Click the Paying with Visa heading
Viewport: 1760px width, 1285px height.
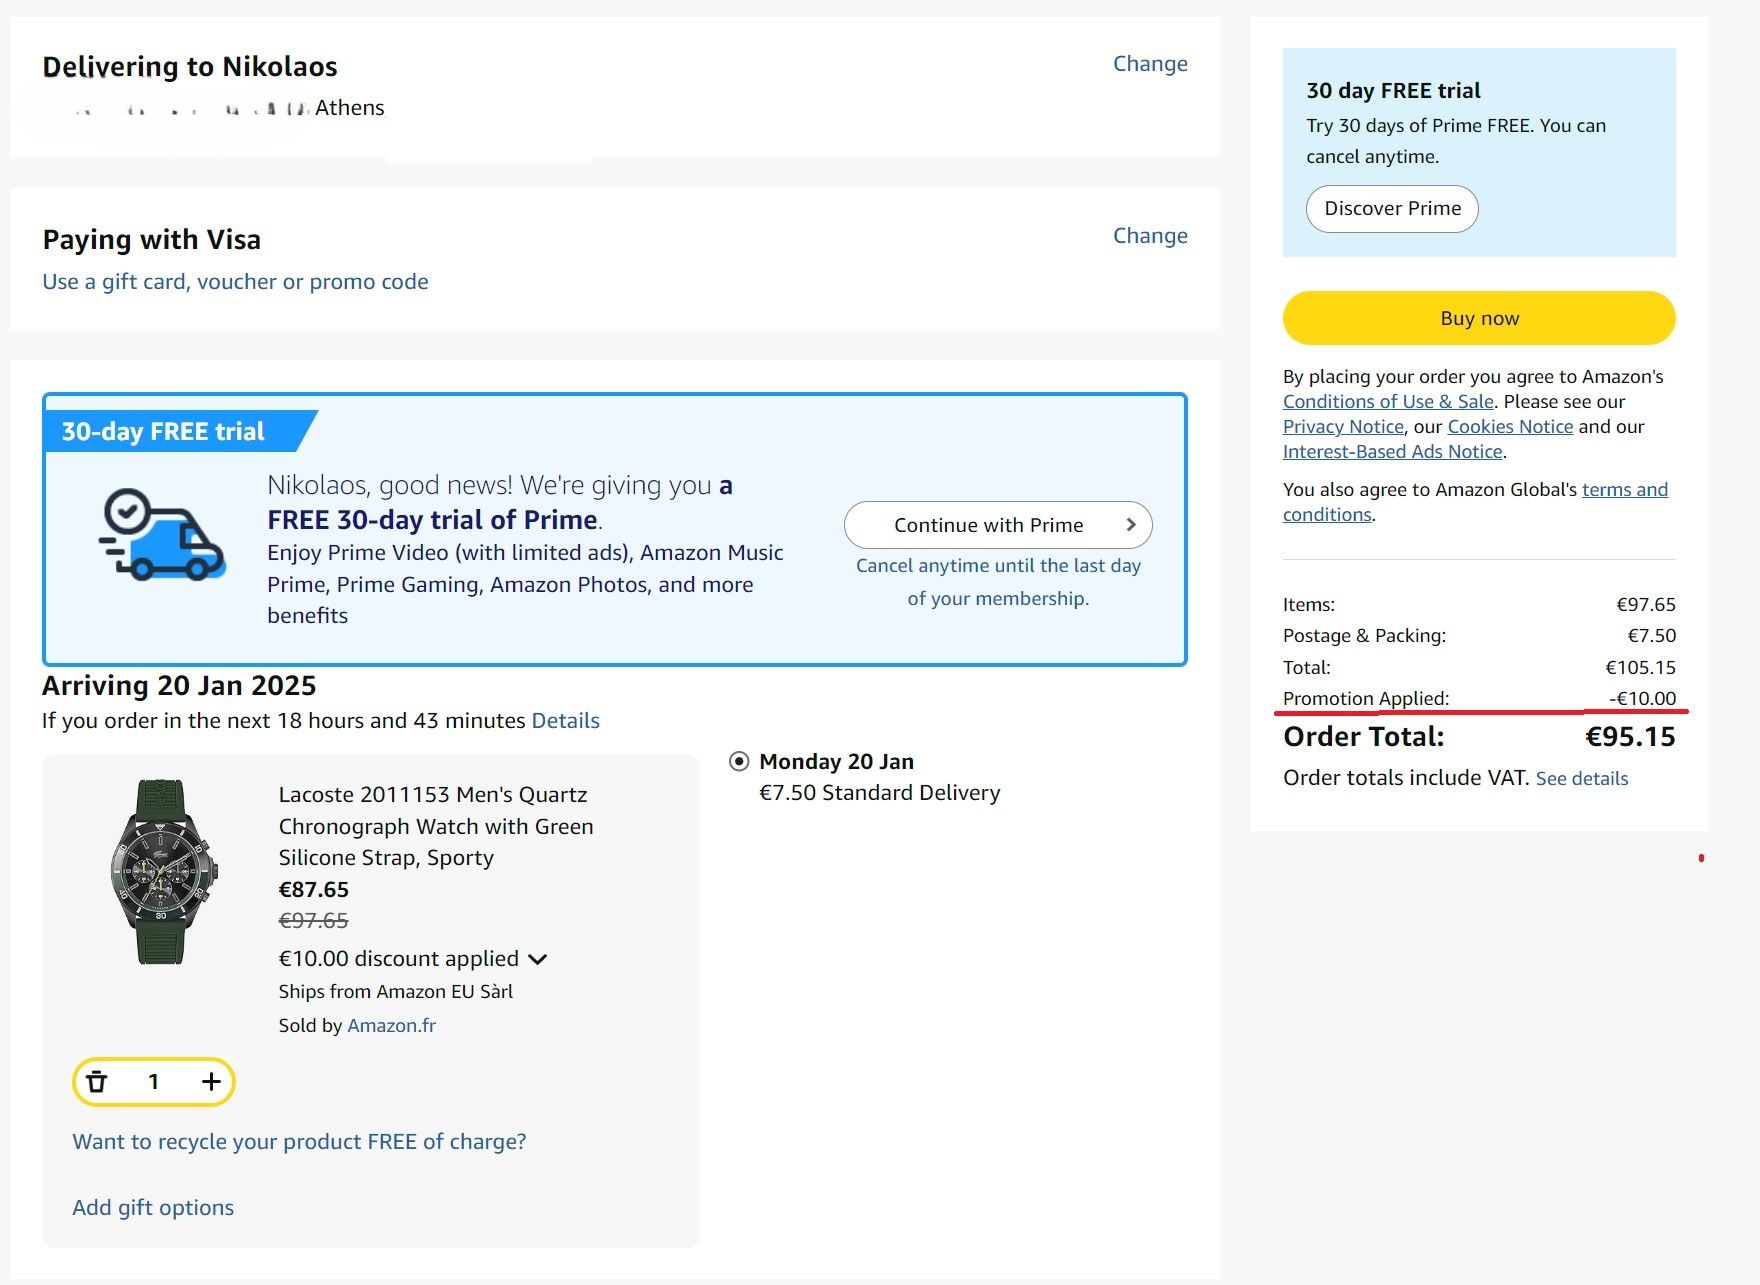pos(151,240)
